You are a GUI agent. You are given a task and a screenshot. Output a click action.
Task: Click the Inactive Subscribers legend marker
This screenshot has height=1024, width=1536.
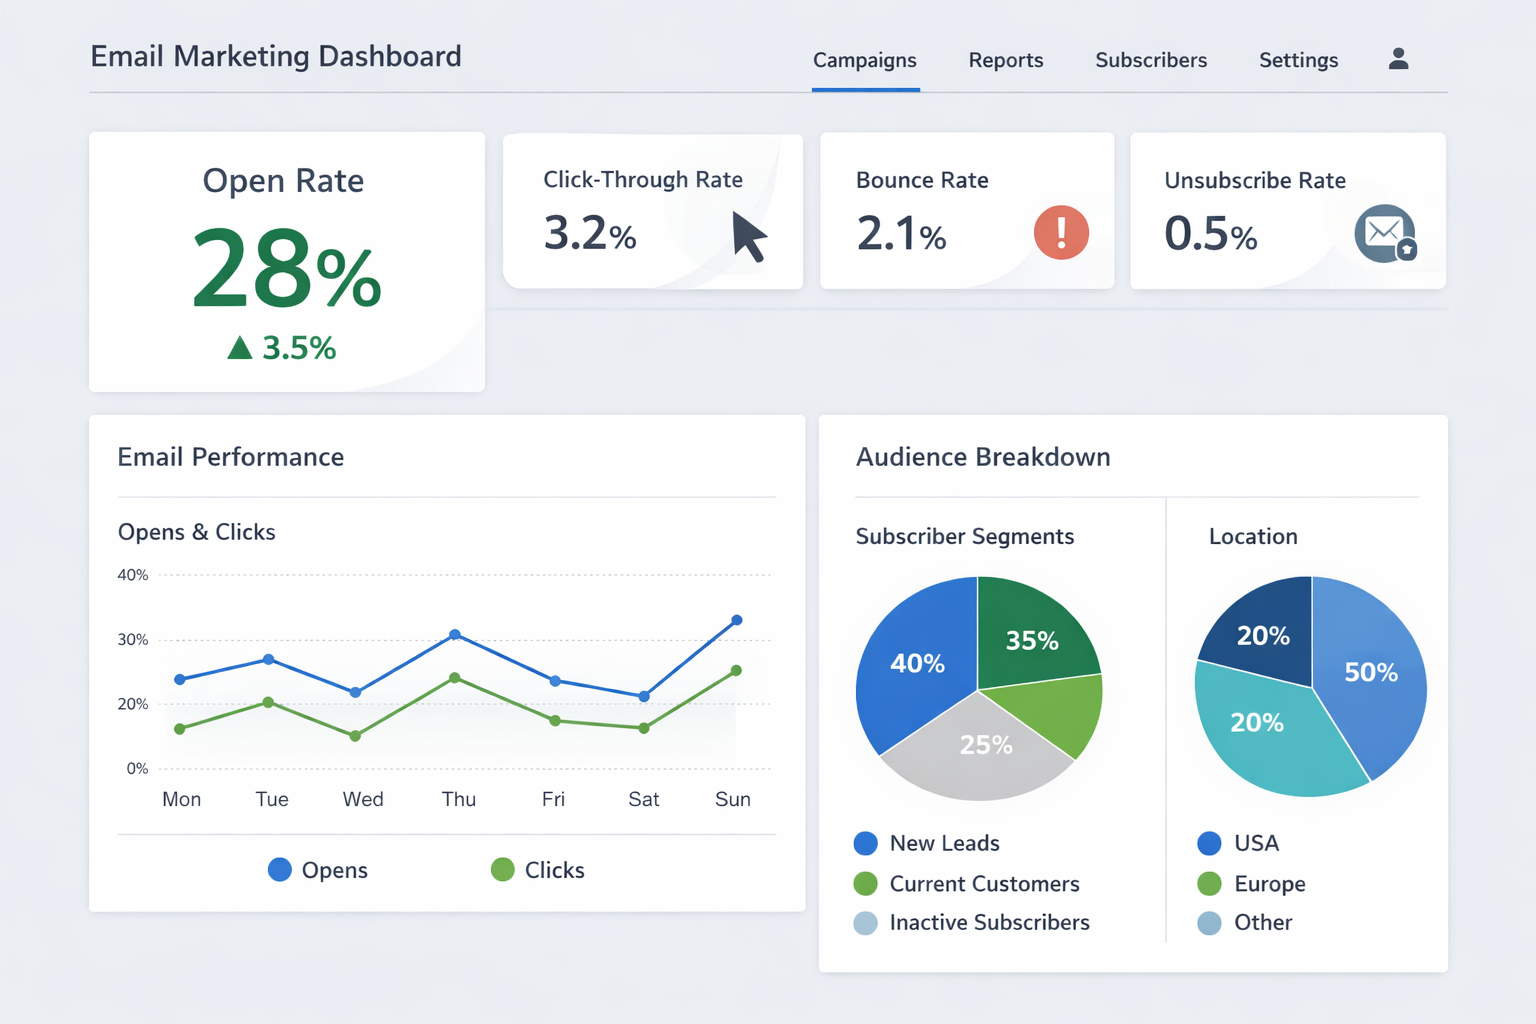point(864,923)
